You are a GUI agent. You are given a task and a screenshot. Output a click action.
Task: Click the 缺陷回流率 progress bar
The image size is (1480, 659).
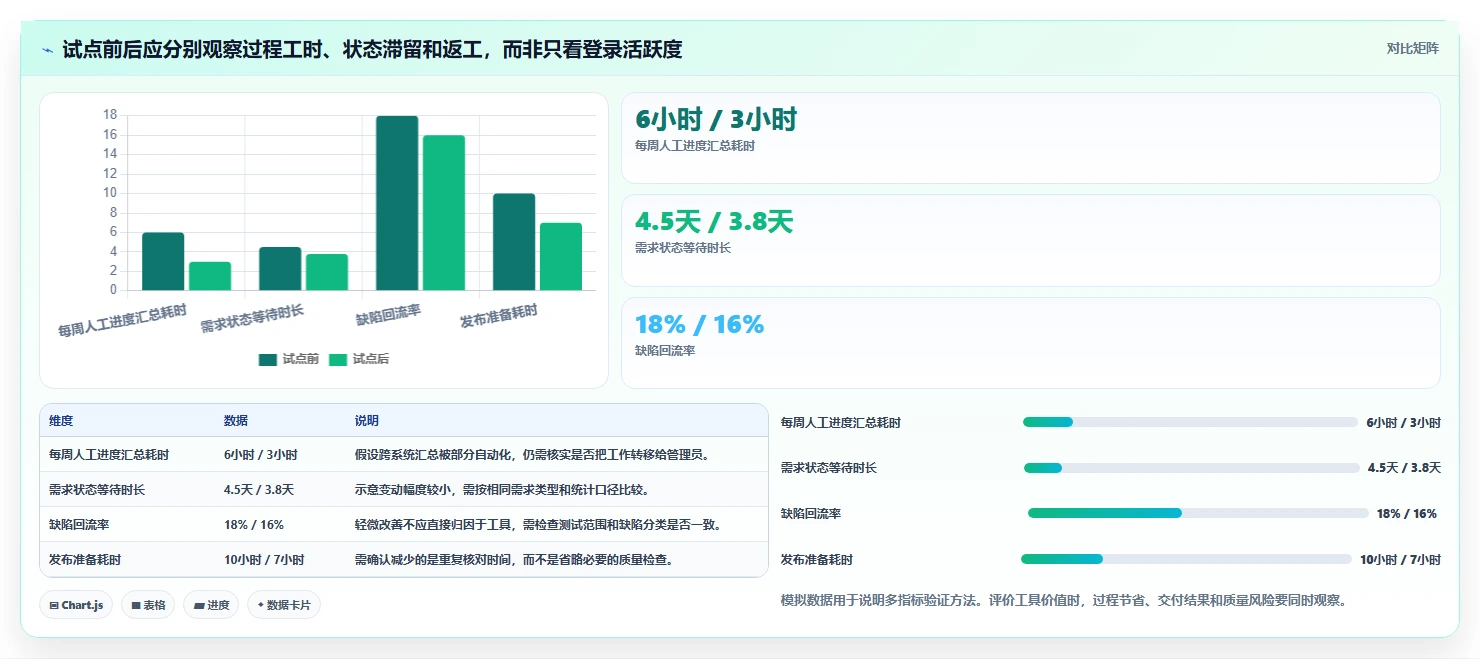click(x=1198, y=513)
